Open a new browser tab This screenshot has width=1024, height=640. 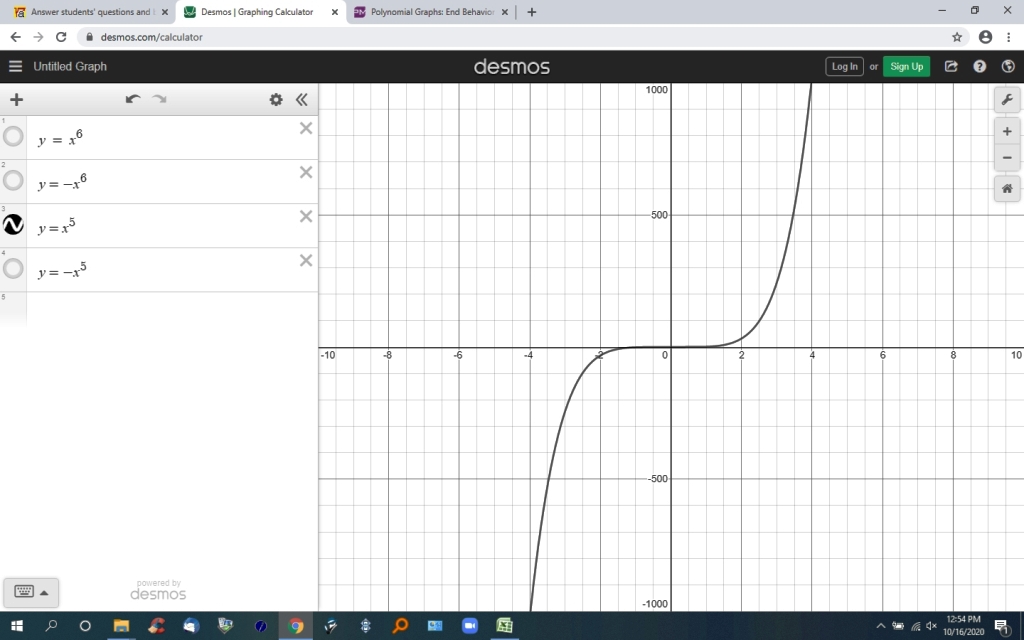532,12
